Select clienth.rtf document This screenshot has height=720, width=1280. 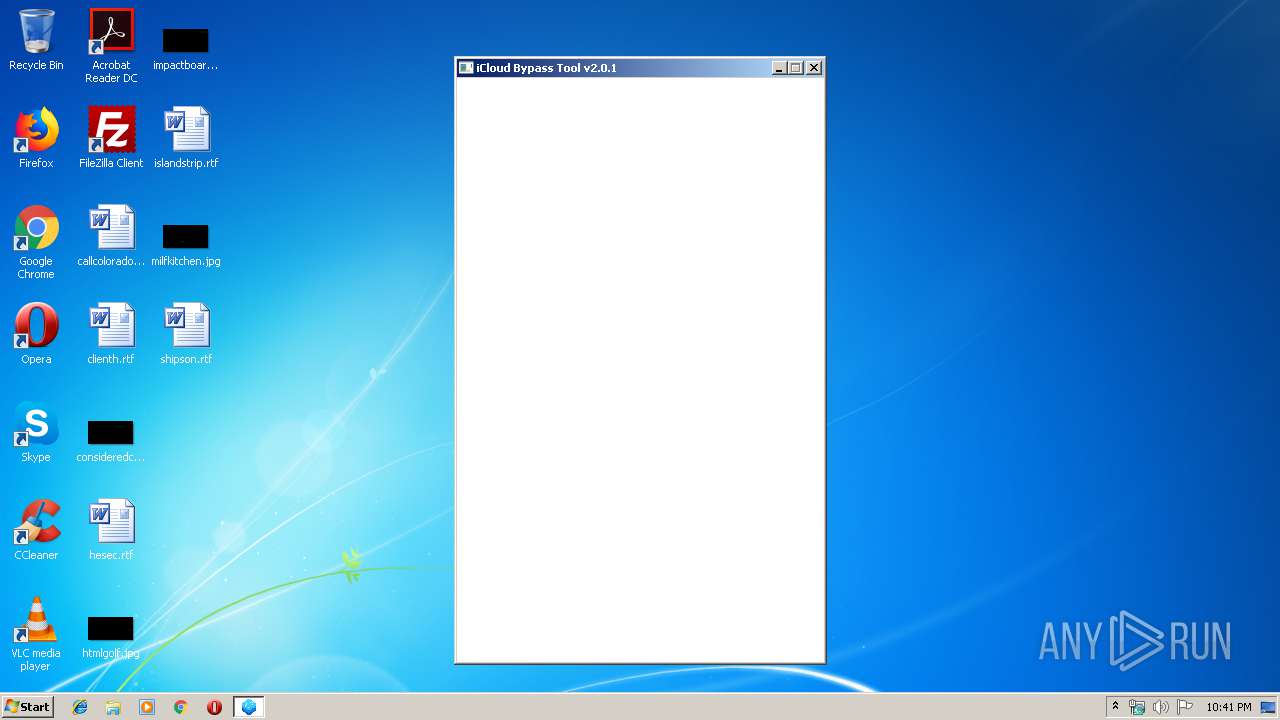coord(111,334)
